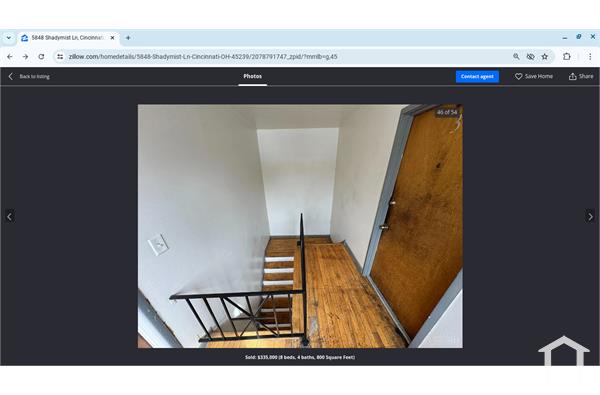The image size is (600, 395).
Task: Close the 5848 Shadymist Ln tab
Action: pos(112,38)
